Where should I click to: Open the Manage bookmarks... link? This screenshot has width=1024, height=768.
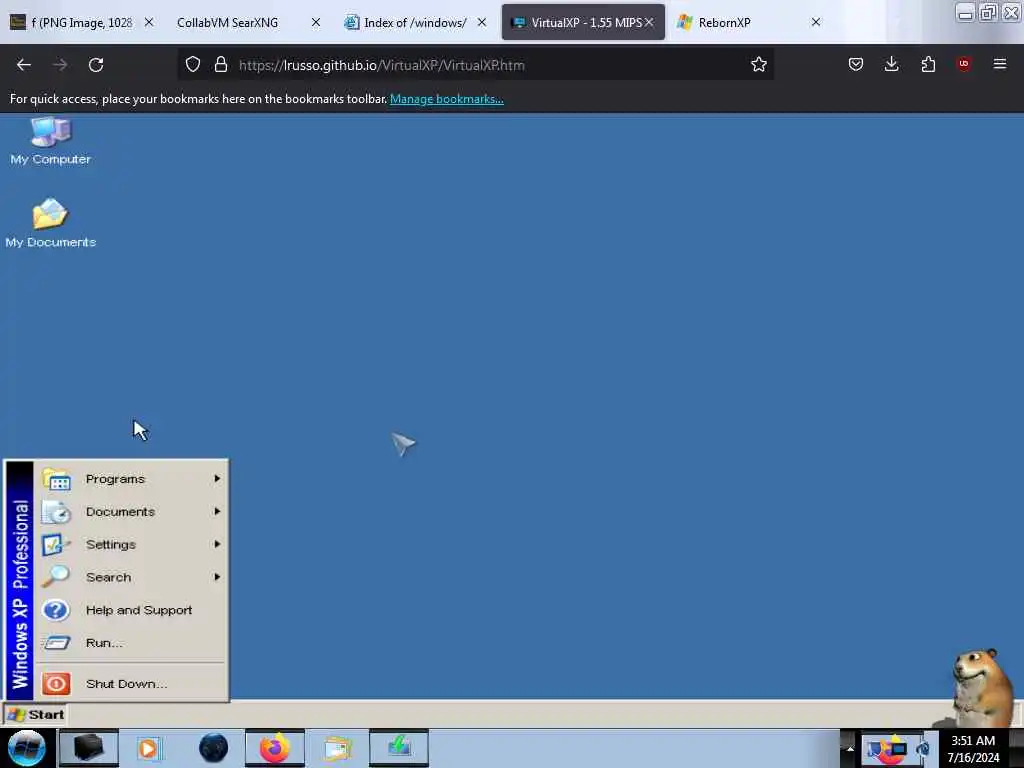pyautogui.click(x=447, y=99)
